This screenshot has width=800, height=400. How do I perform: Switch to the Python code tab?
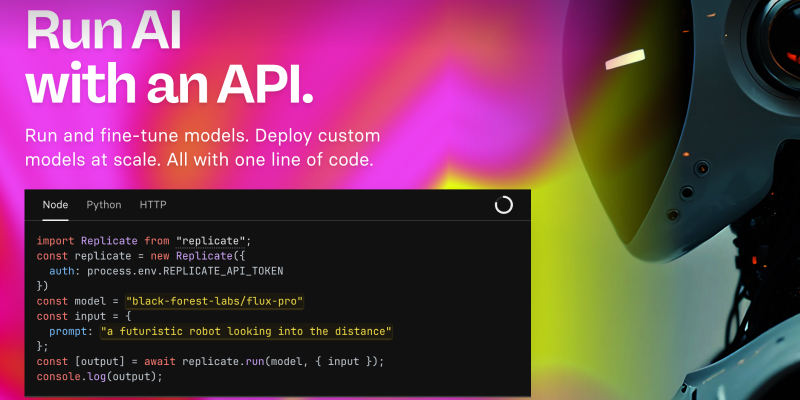click(104, 205)
